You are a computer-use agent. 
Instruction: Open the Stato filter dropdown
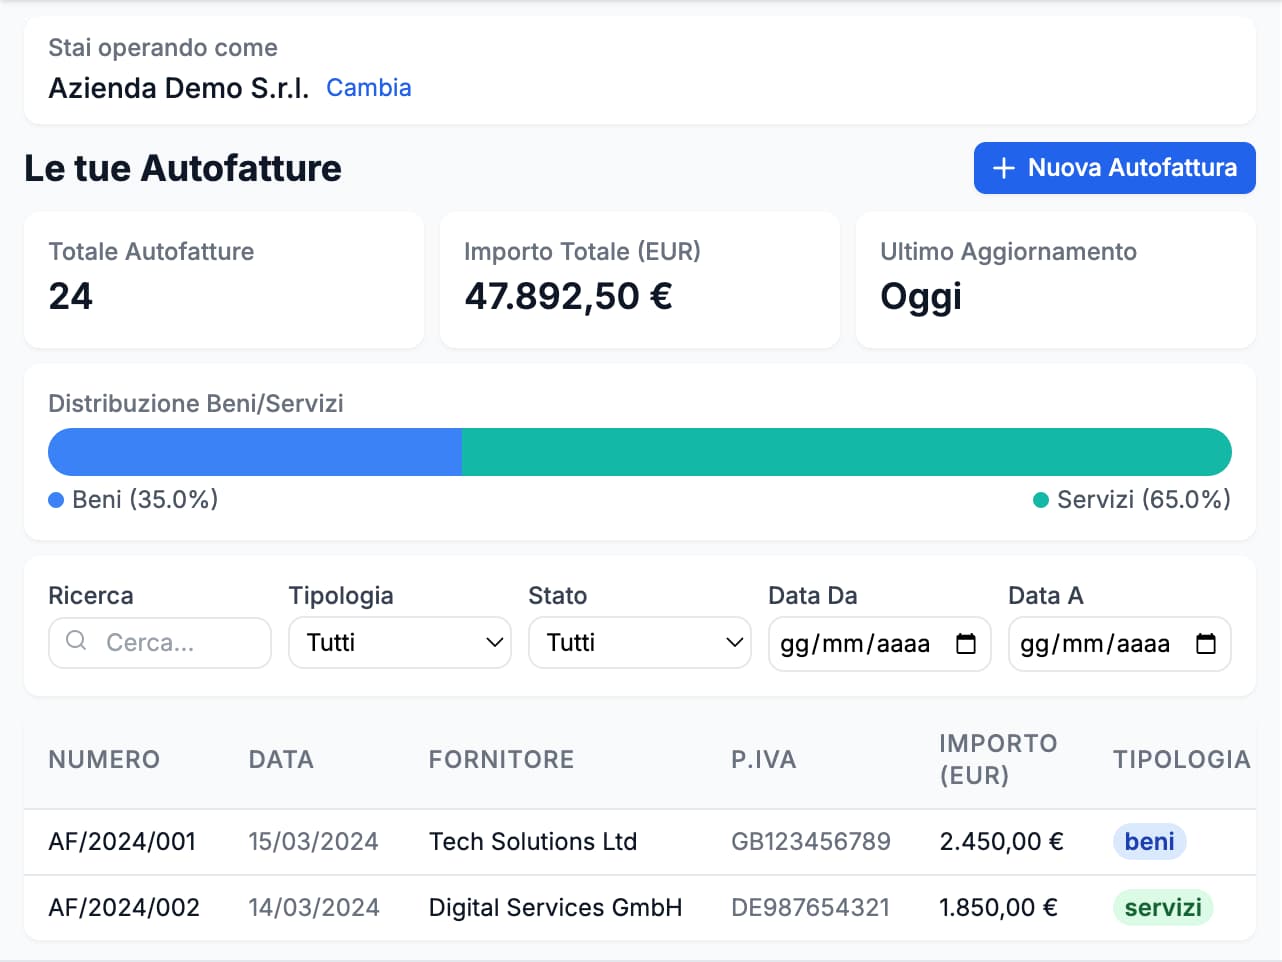pyautogui.click(x=640, y=643)
